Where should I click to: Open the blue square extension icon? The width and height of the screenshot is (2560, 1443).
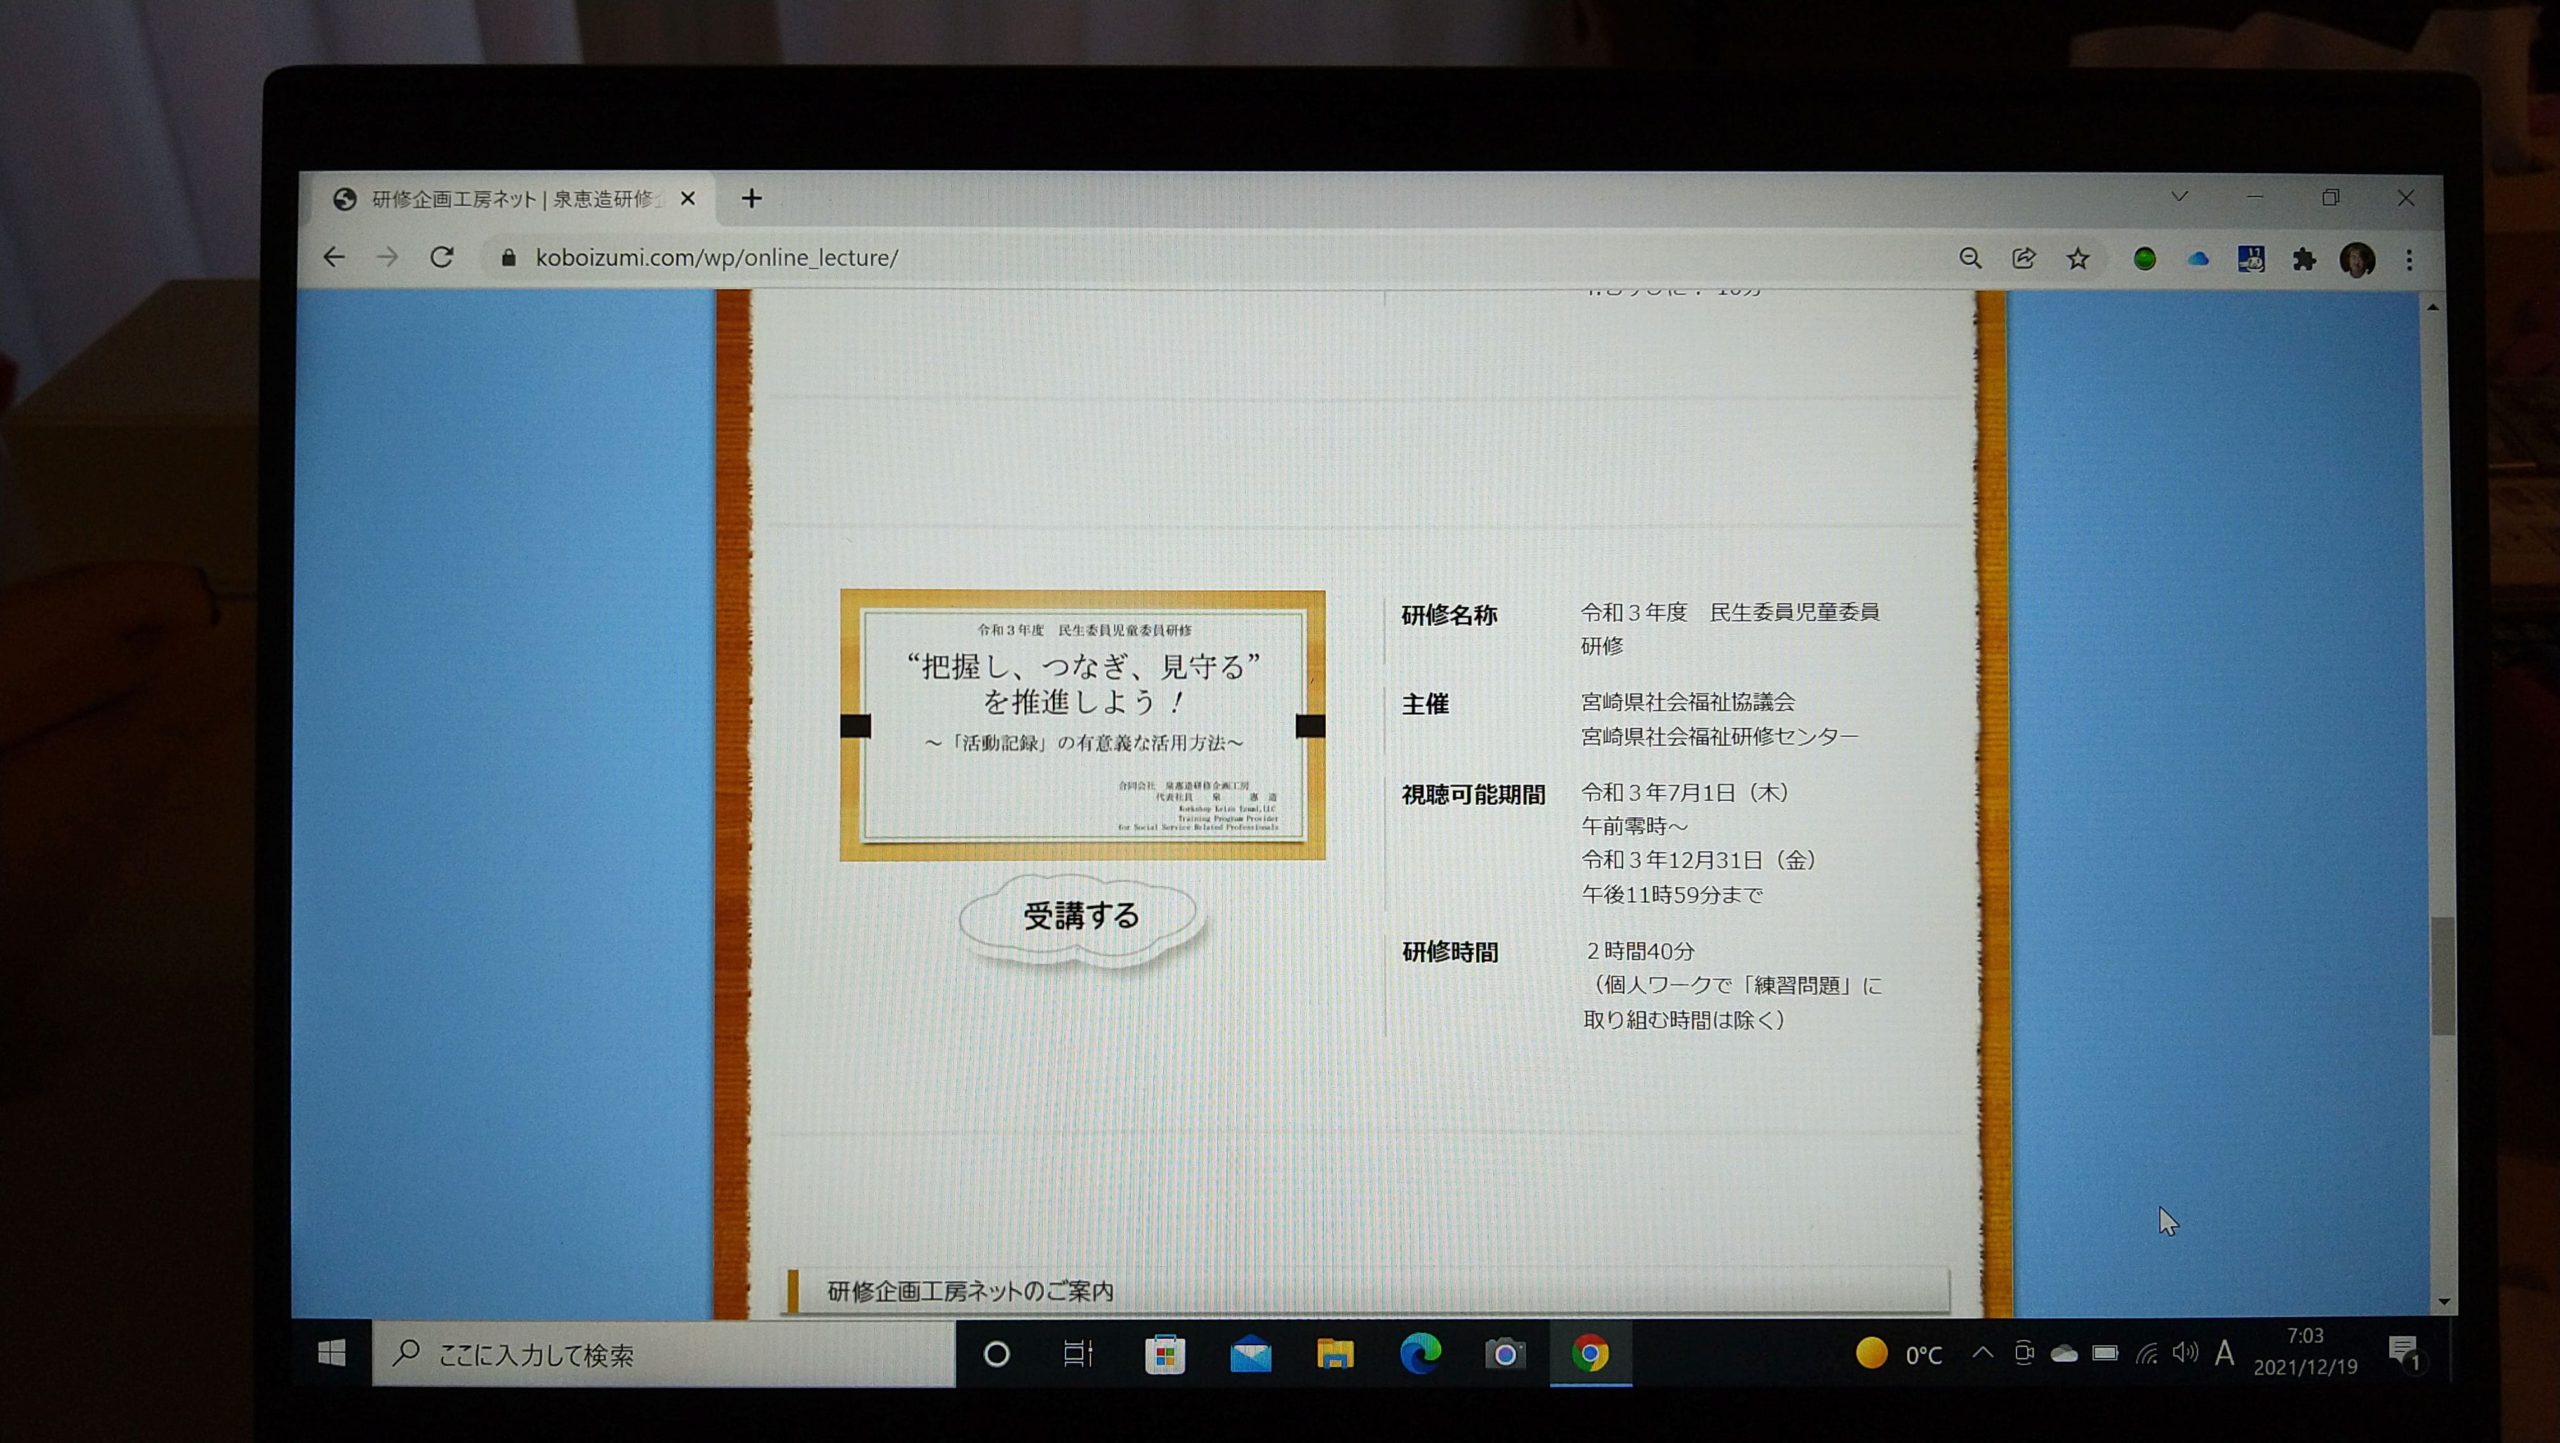[x=2250, y=260]
